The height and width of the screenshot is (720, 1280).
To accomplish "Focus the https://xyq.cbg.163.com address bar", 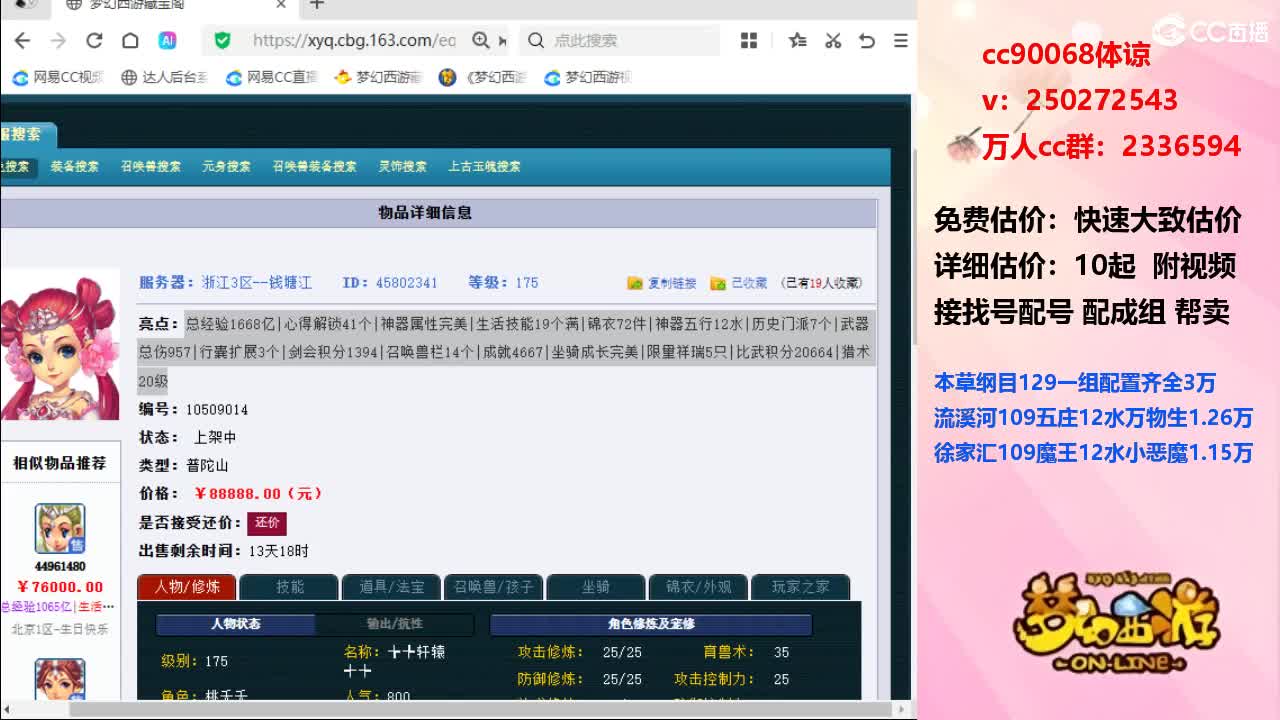I will [x=354, y=40].
